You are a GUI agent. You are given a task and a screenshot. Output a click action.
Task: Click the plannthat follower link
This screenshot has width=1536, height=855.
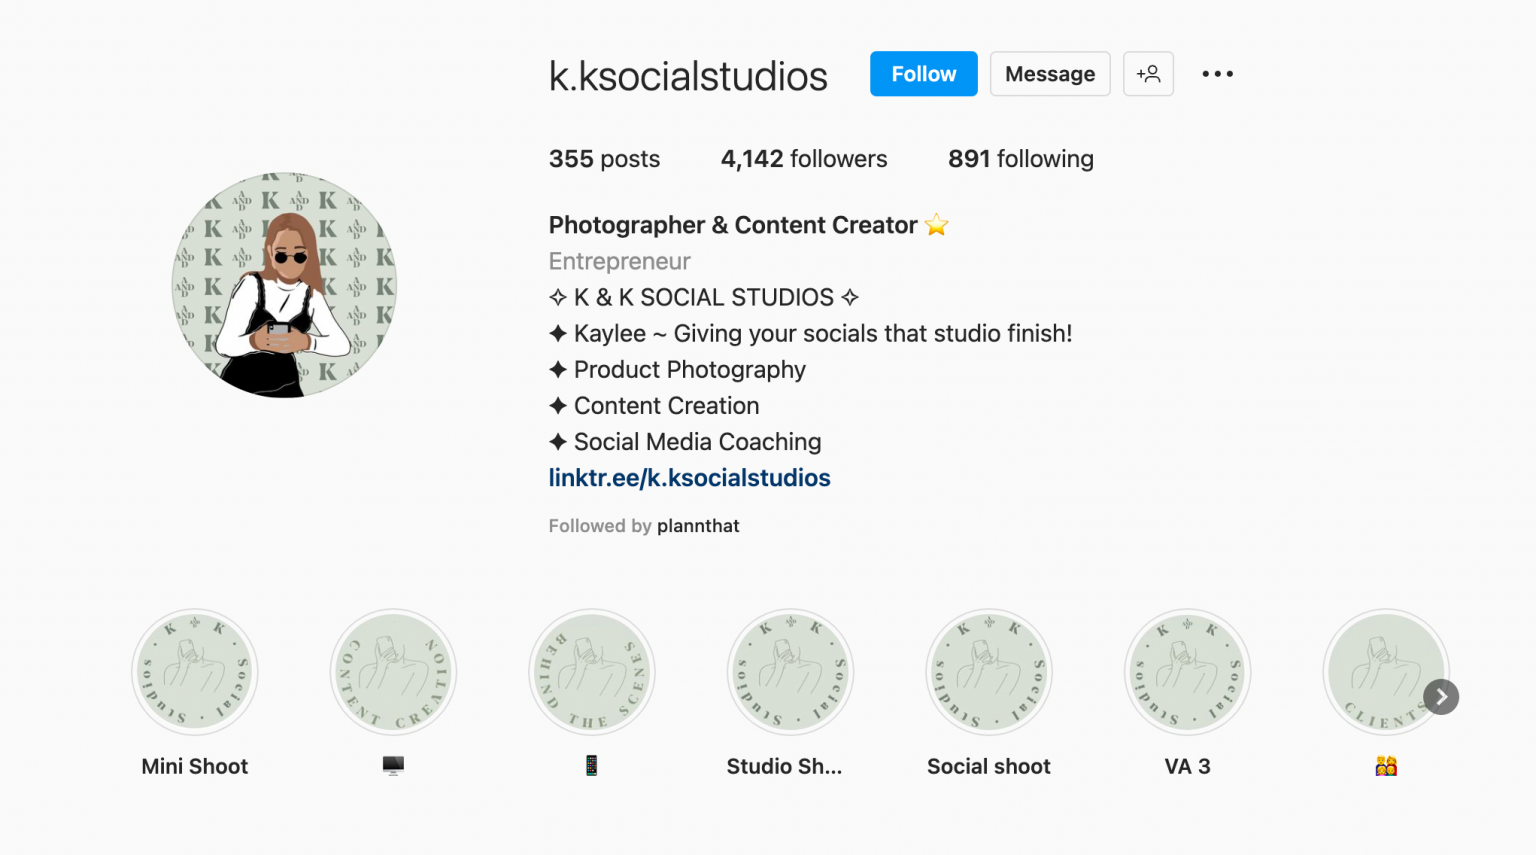click(698, 525)
